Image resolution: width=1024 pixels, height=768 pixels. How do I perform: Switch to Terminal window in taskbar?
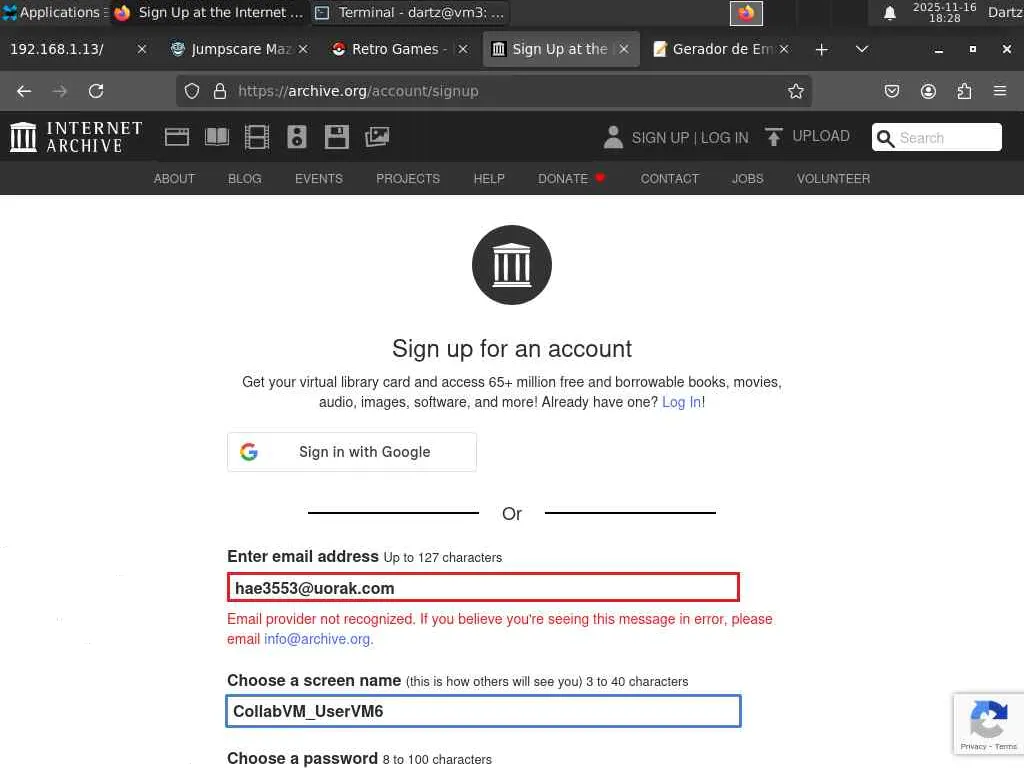pyautogui.click(x=410, y=12)
